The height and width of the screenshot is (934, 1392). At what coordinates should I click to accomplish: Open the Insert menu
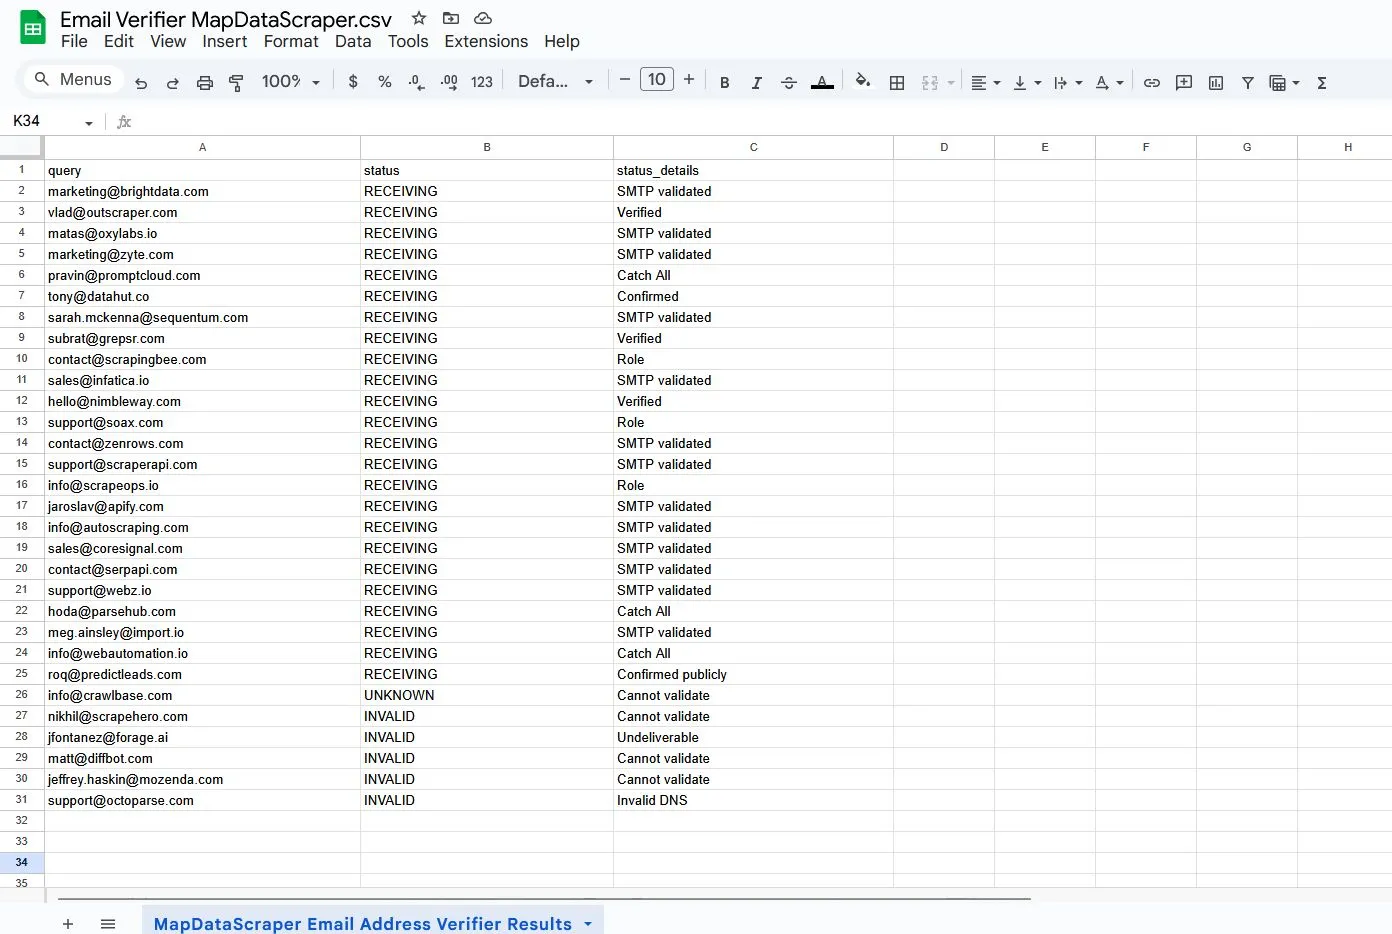tap(224, 41)
